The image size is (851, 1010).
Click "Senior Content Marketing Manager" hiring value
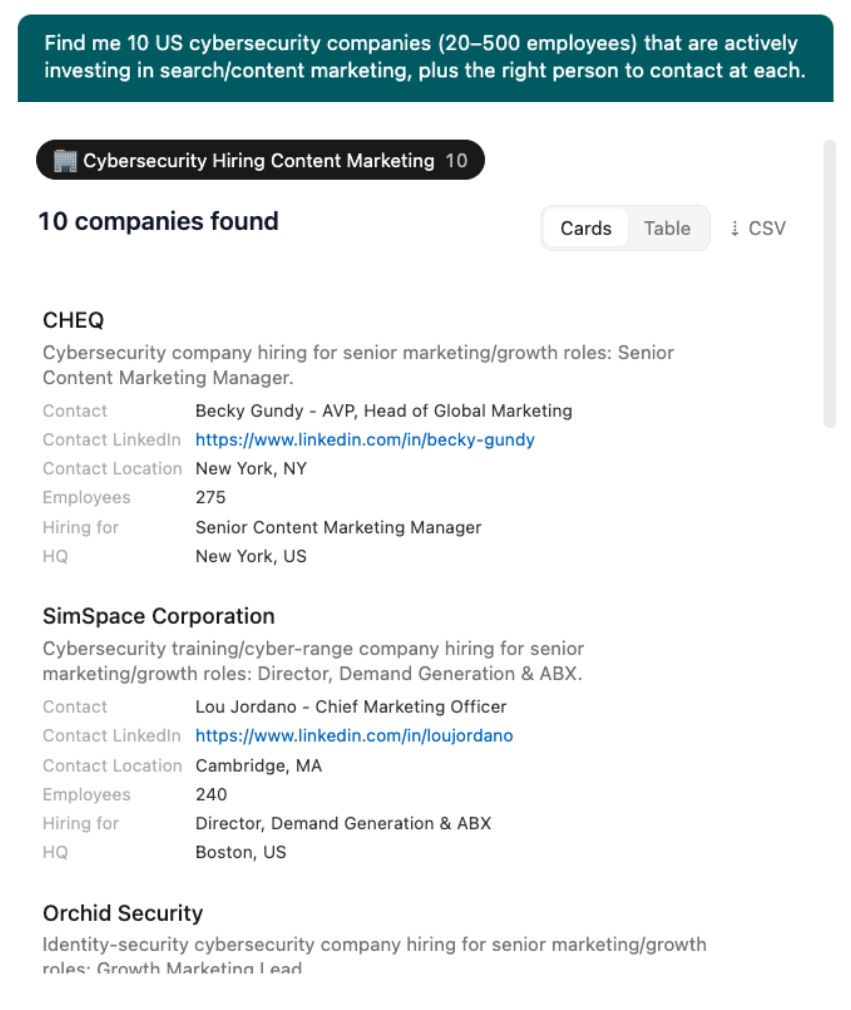(338, 527)
